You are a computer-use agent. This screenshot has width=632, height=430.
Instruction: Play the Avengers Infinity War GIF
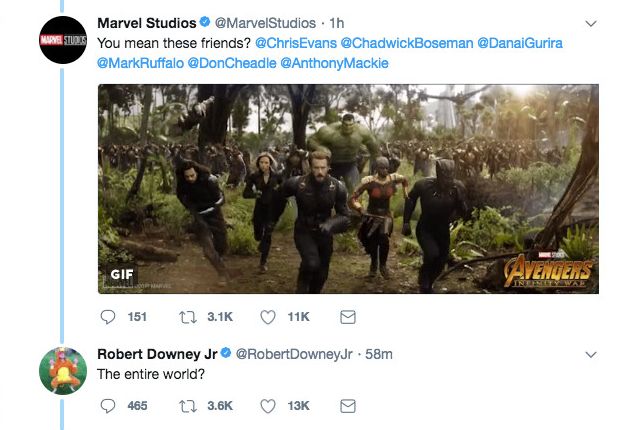point(348,189)
